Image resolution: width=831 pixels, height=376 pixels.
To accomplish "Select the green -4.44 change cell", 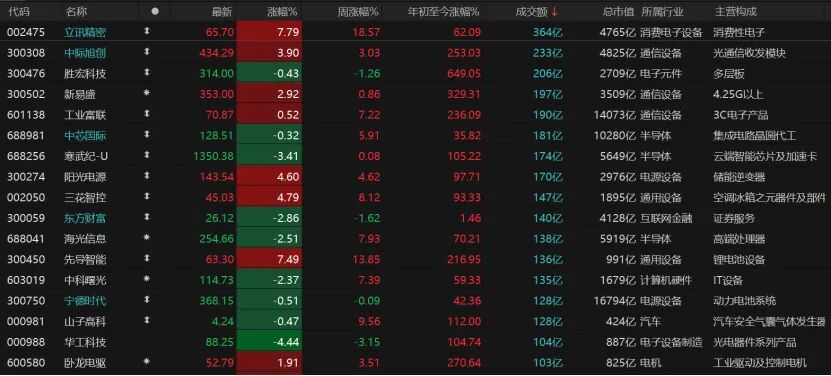I will pyautogui.click(x=269, y=342).
